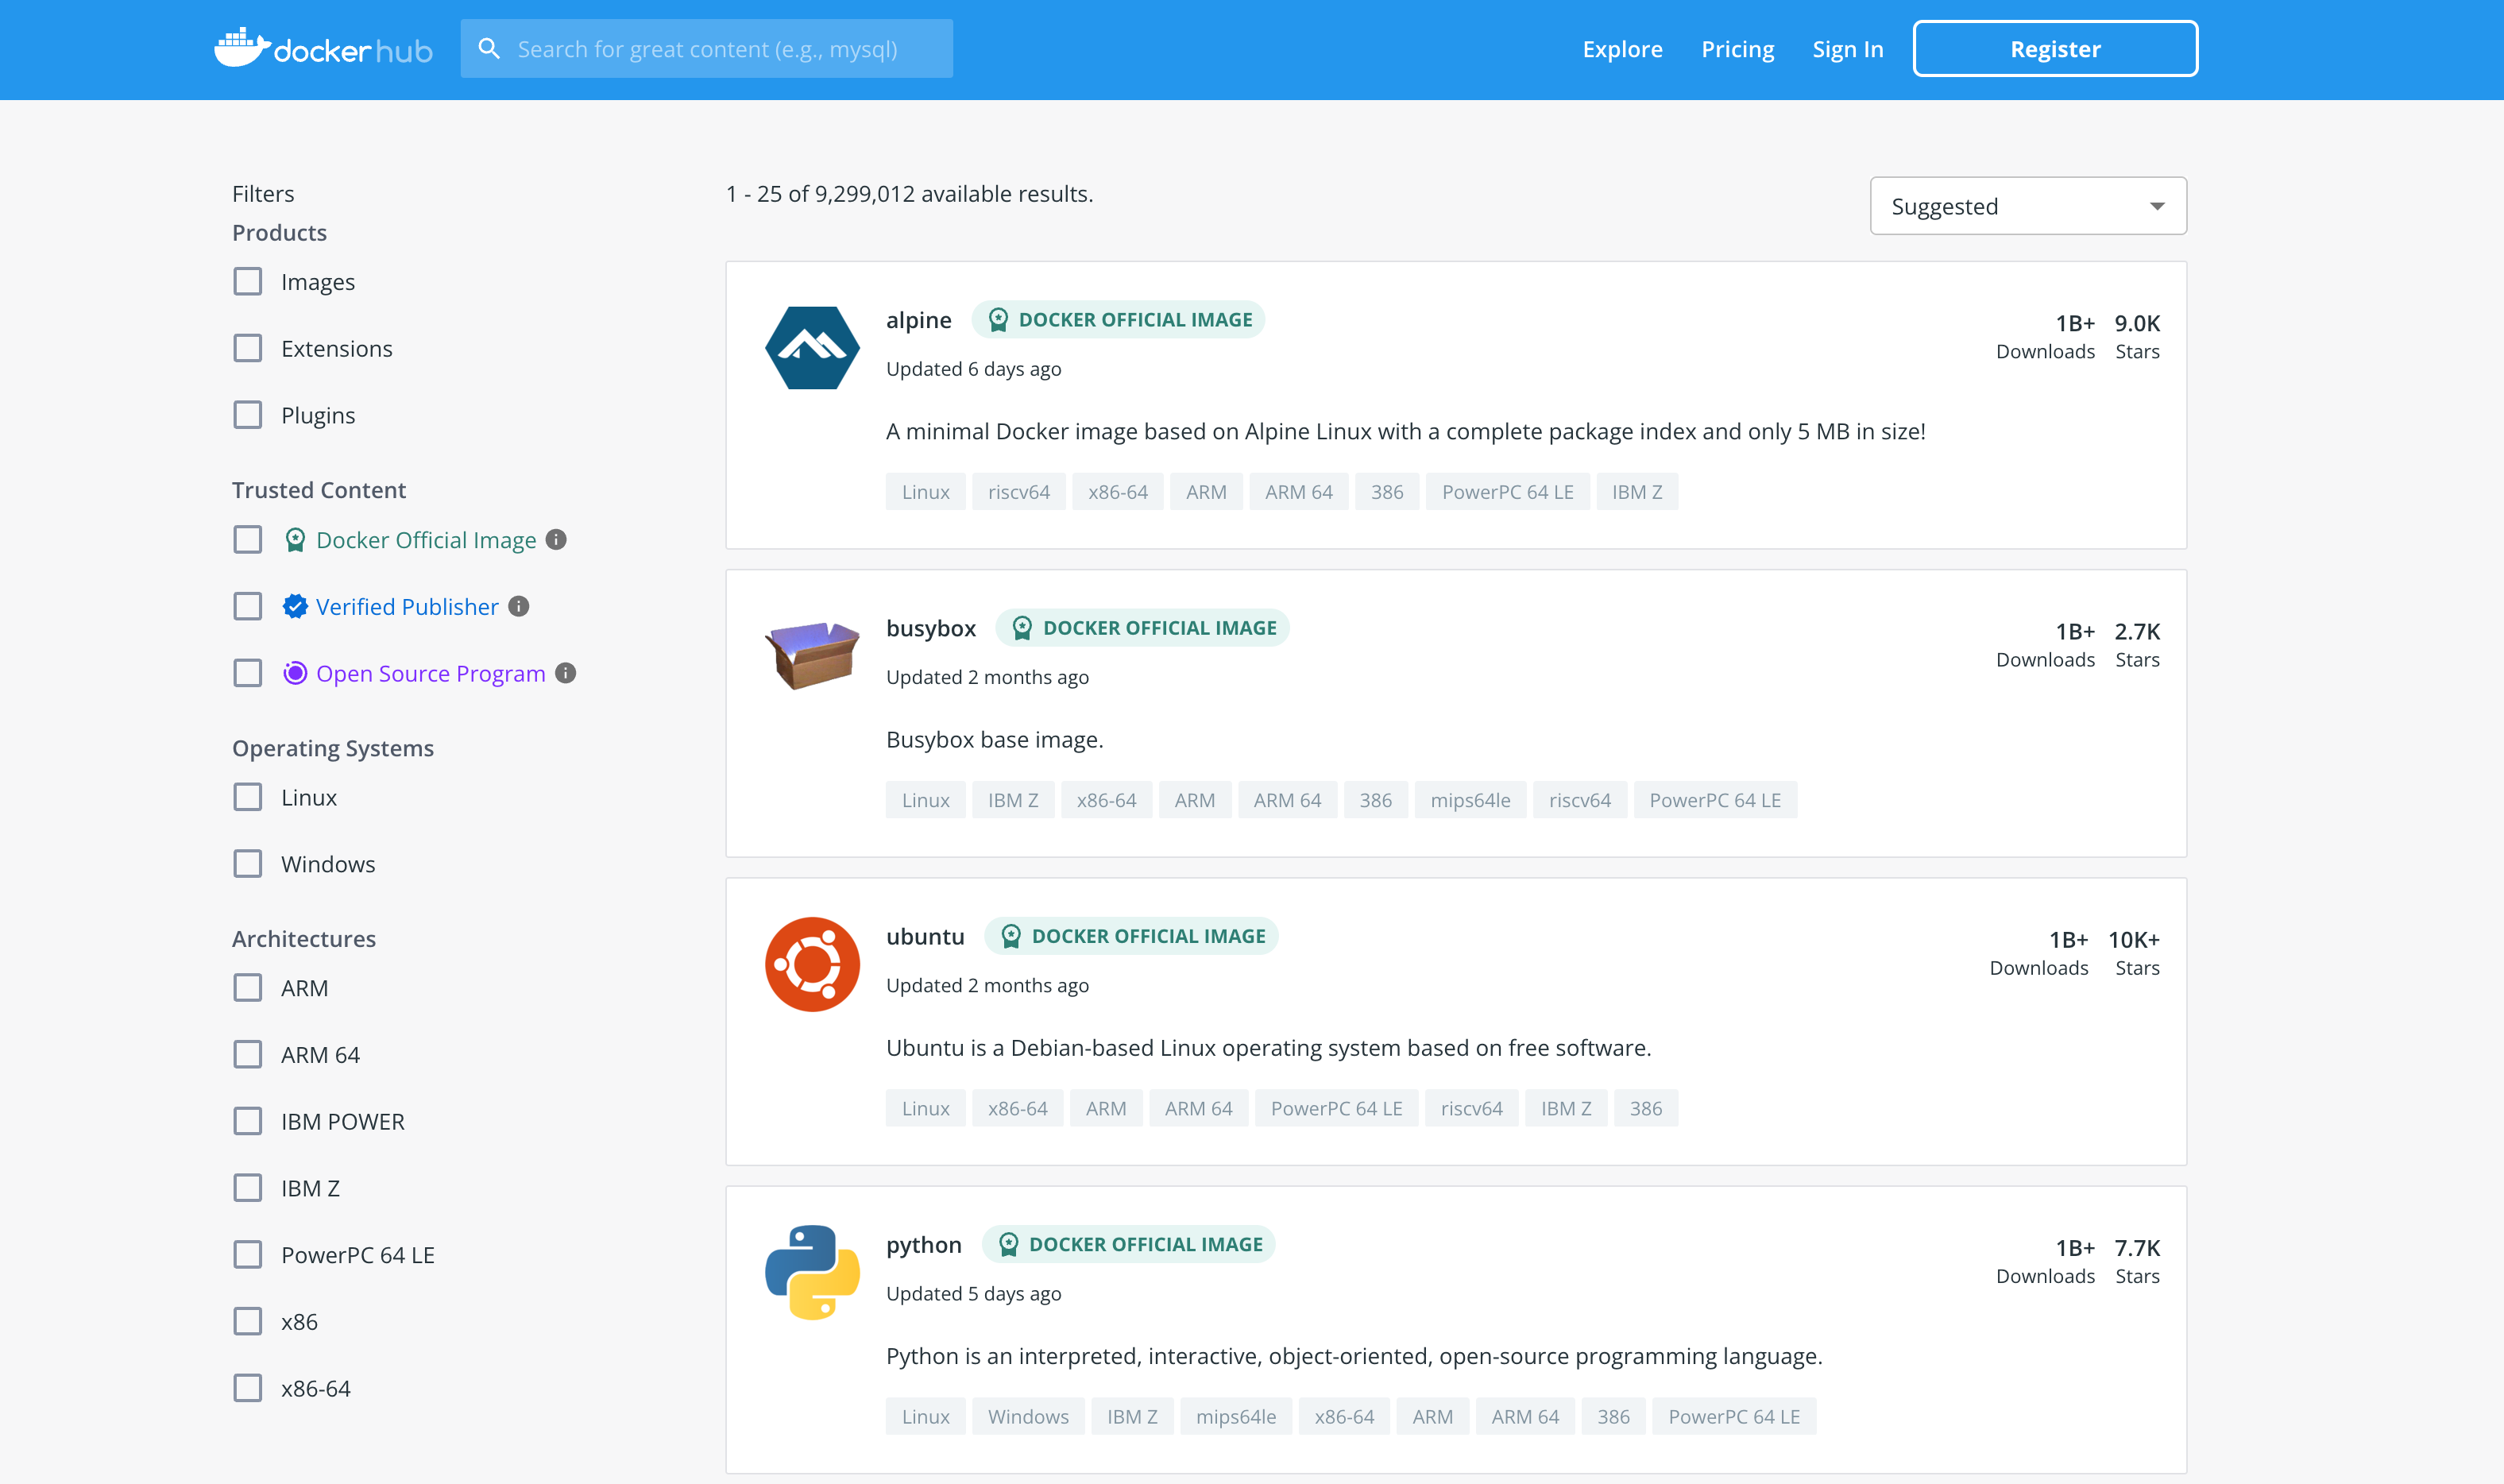The width and height of the screenshot is (2504, 1484).
Task: Open the python snake logo
Action: click(x=812, y=1272)
